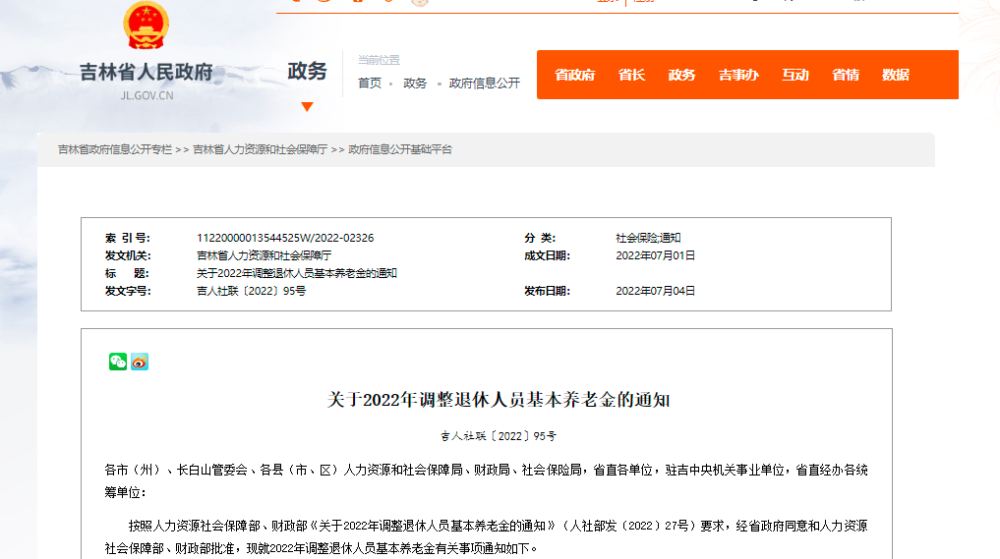The height and width of the screenshot is (559, 1000).
Task: Click the 吉林省人民政府 site title
Action: coord(146,72)
